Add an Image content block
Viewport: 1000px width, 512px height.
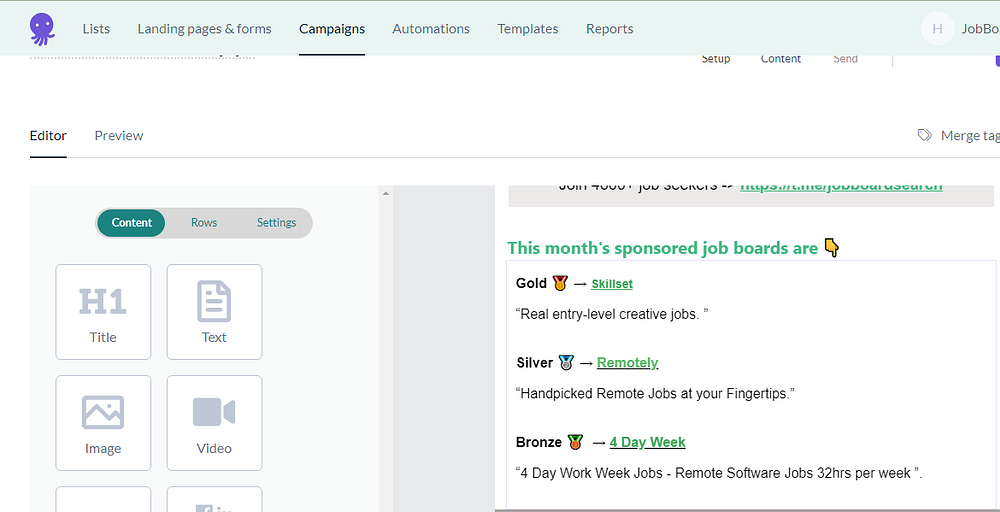(x=103, y=422)
